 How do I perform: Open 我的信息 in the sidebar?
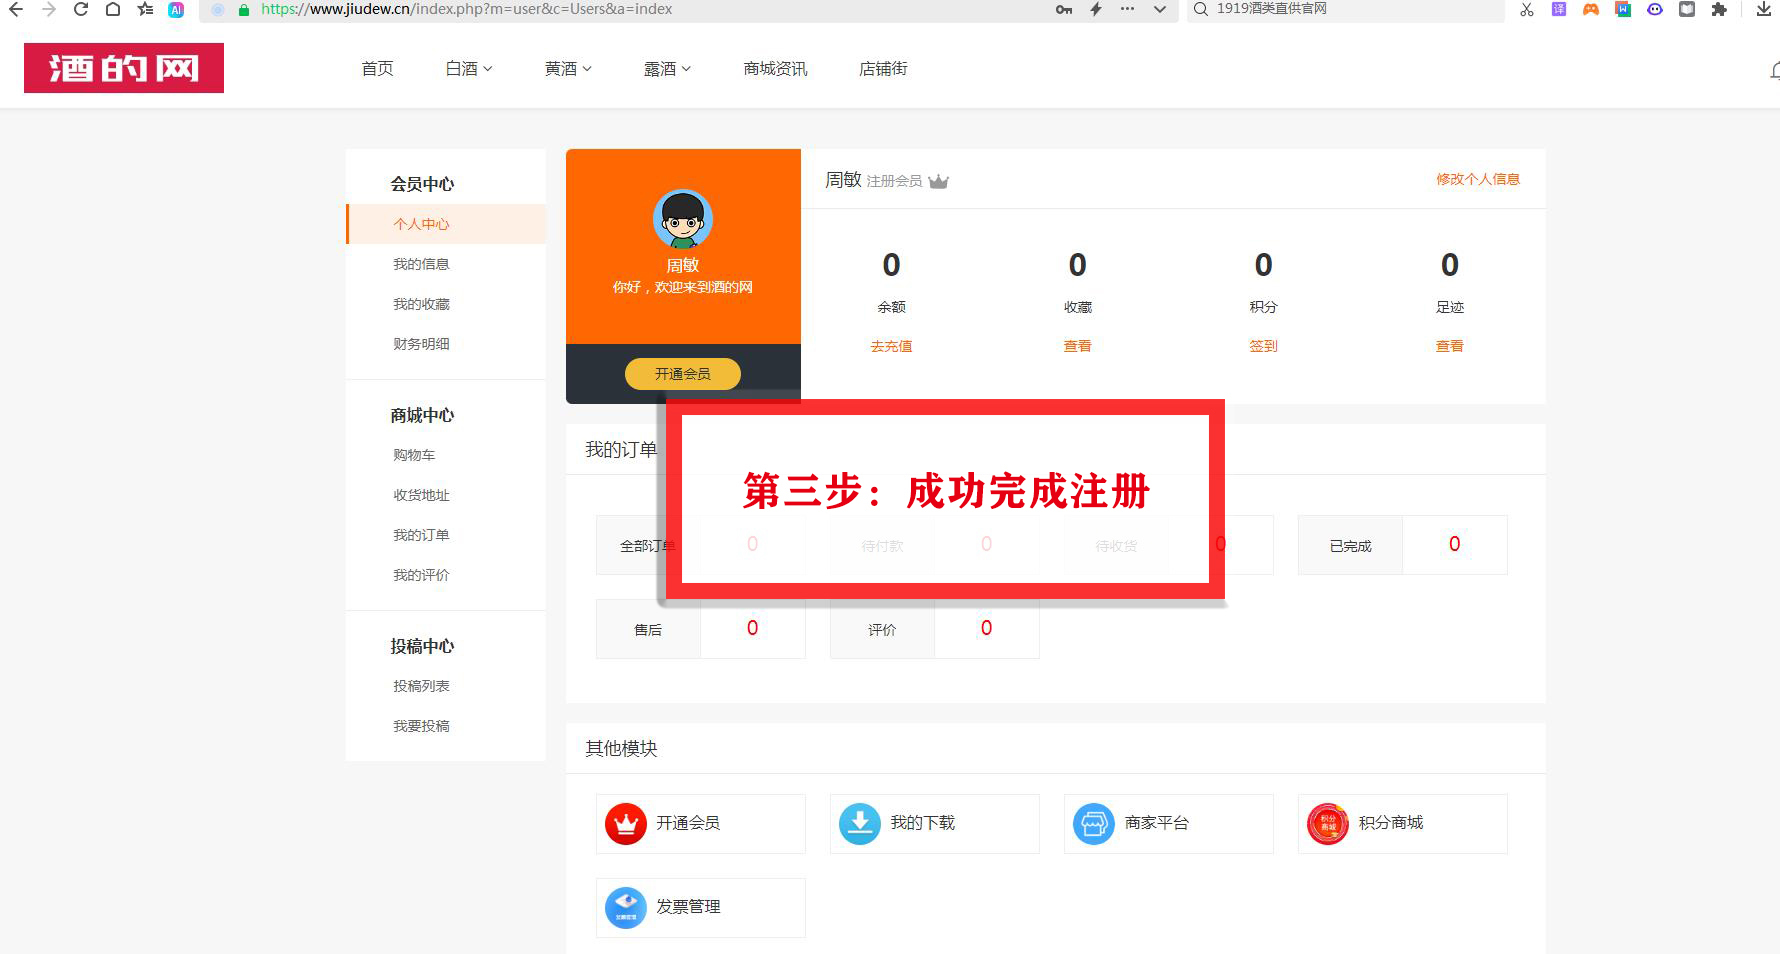421,264
